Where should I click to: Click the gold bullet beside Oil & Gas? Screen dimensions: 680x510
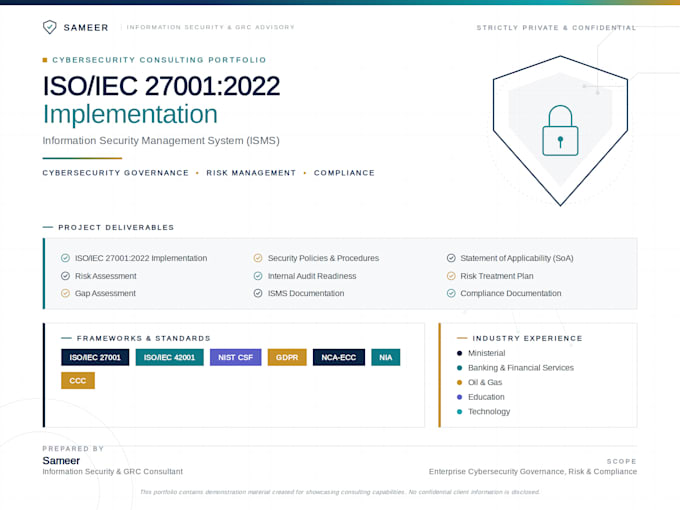coord(459,382)
